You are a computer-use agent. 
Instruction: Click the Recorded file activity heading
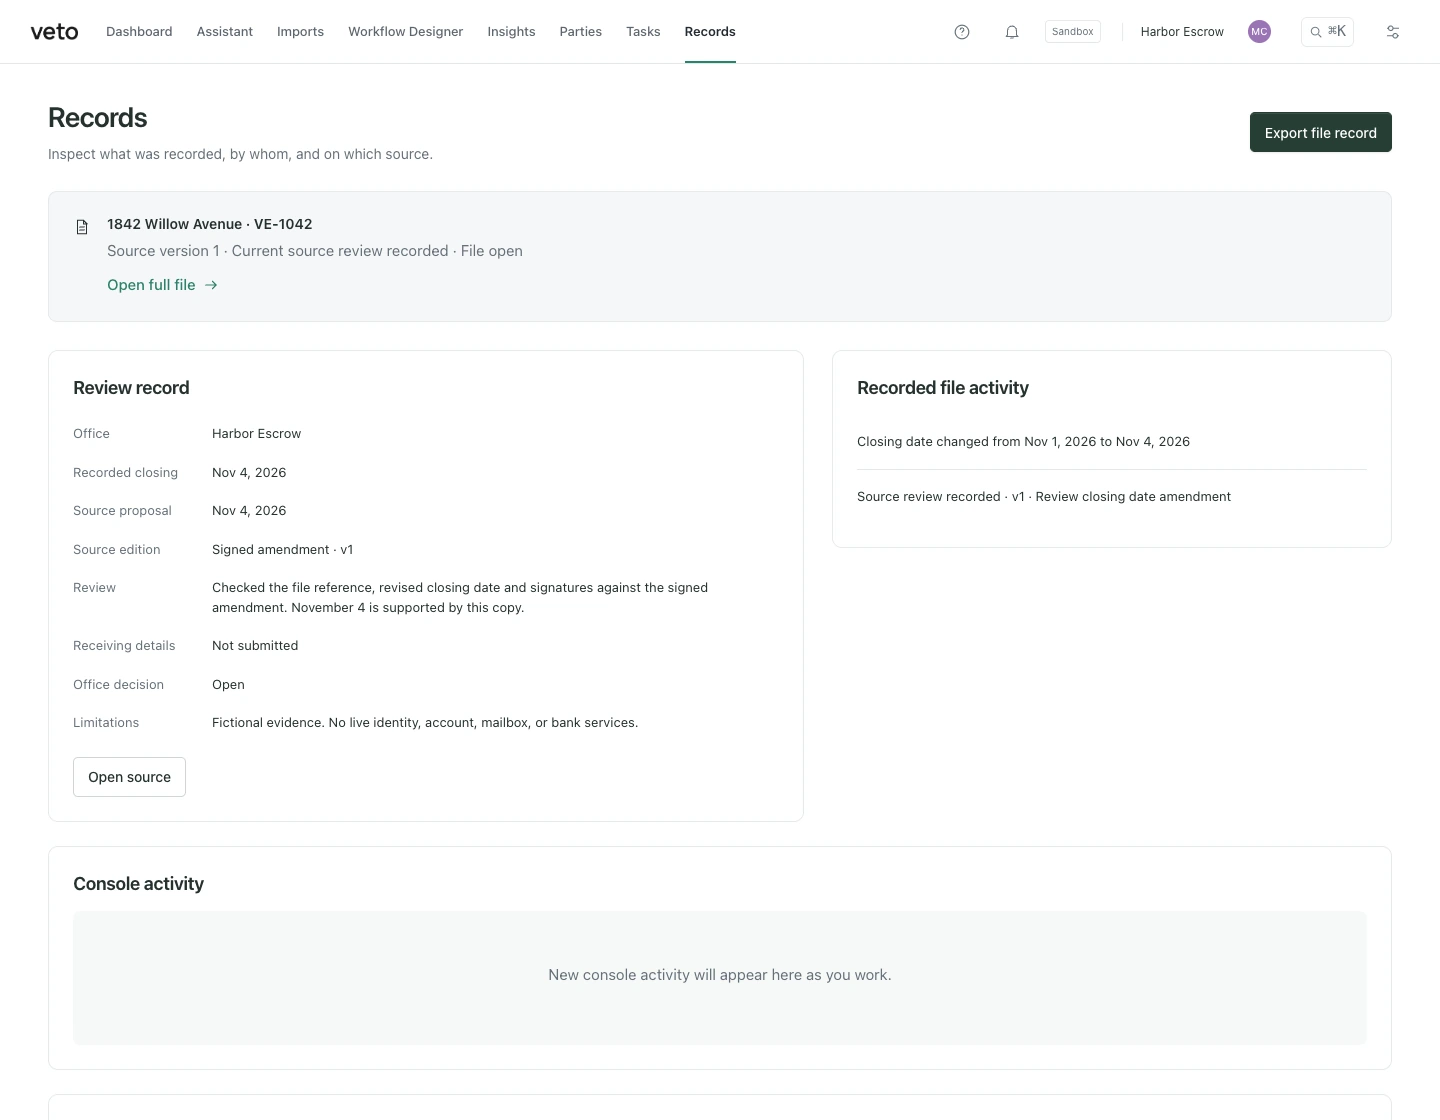[943, 388]
